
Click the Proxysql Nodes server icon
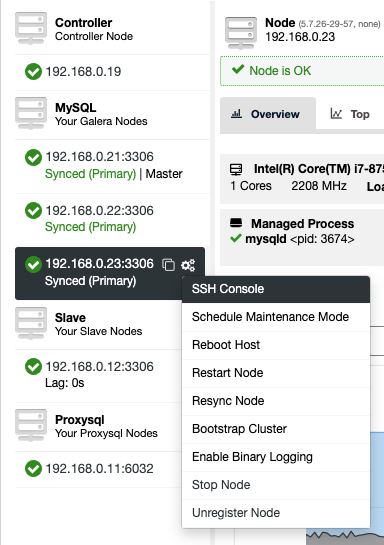31,425
